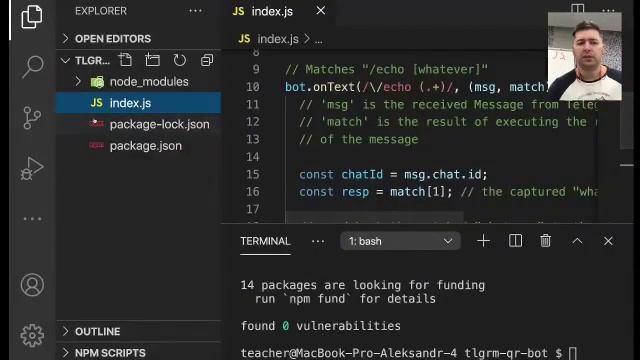Viewport: 640px width, 360px height.
Task: Open the Explorer view in activity bar
Action: point(32,17)
